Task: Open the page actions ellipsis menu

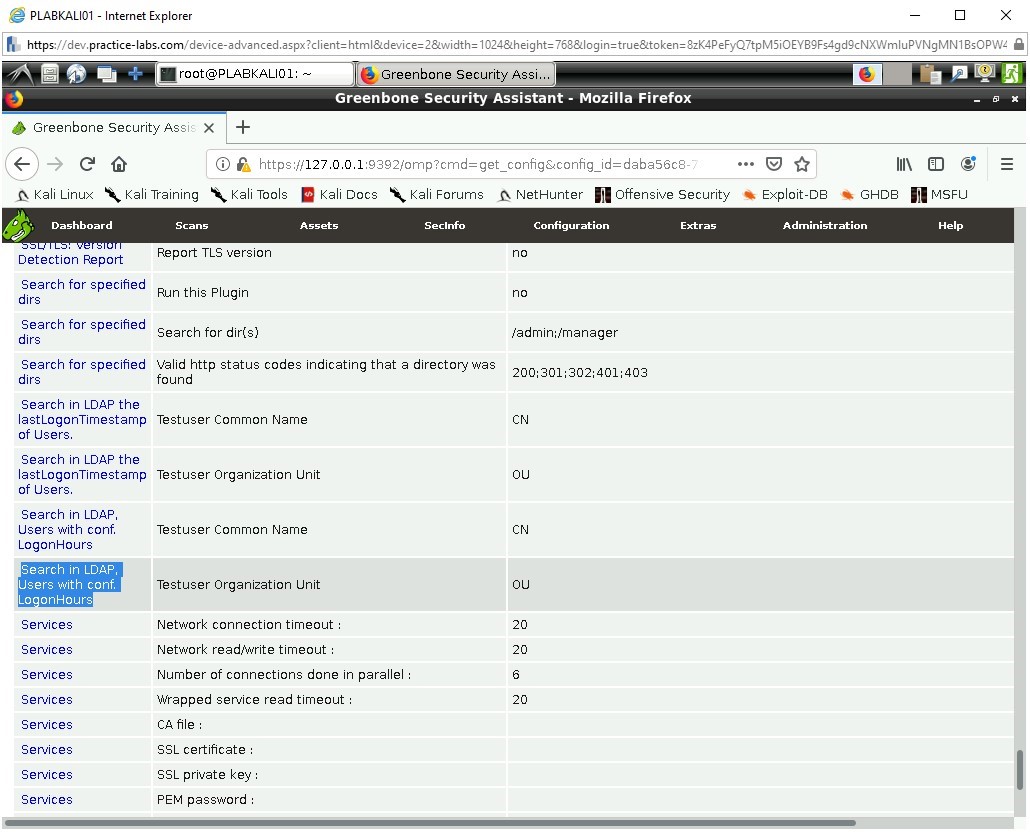Action: [745, 163]
